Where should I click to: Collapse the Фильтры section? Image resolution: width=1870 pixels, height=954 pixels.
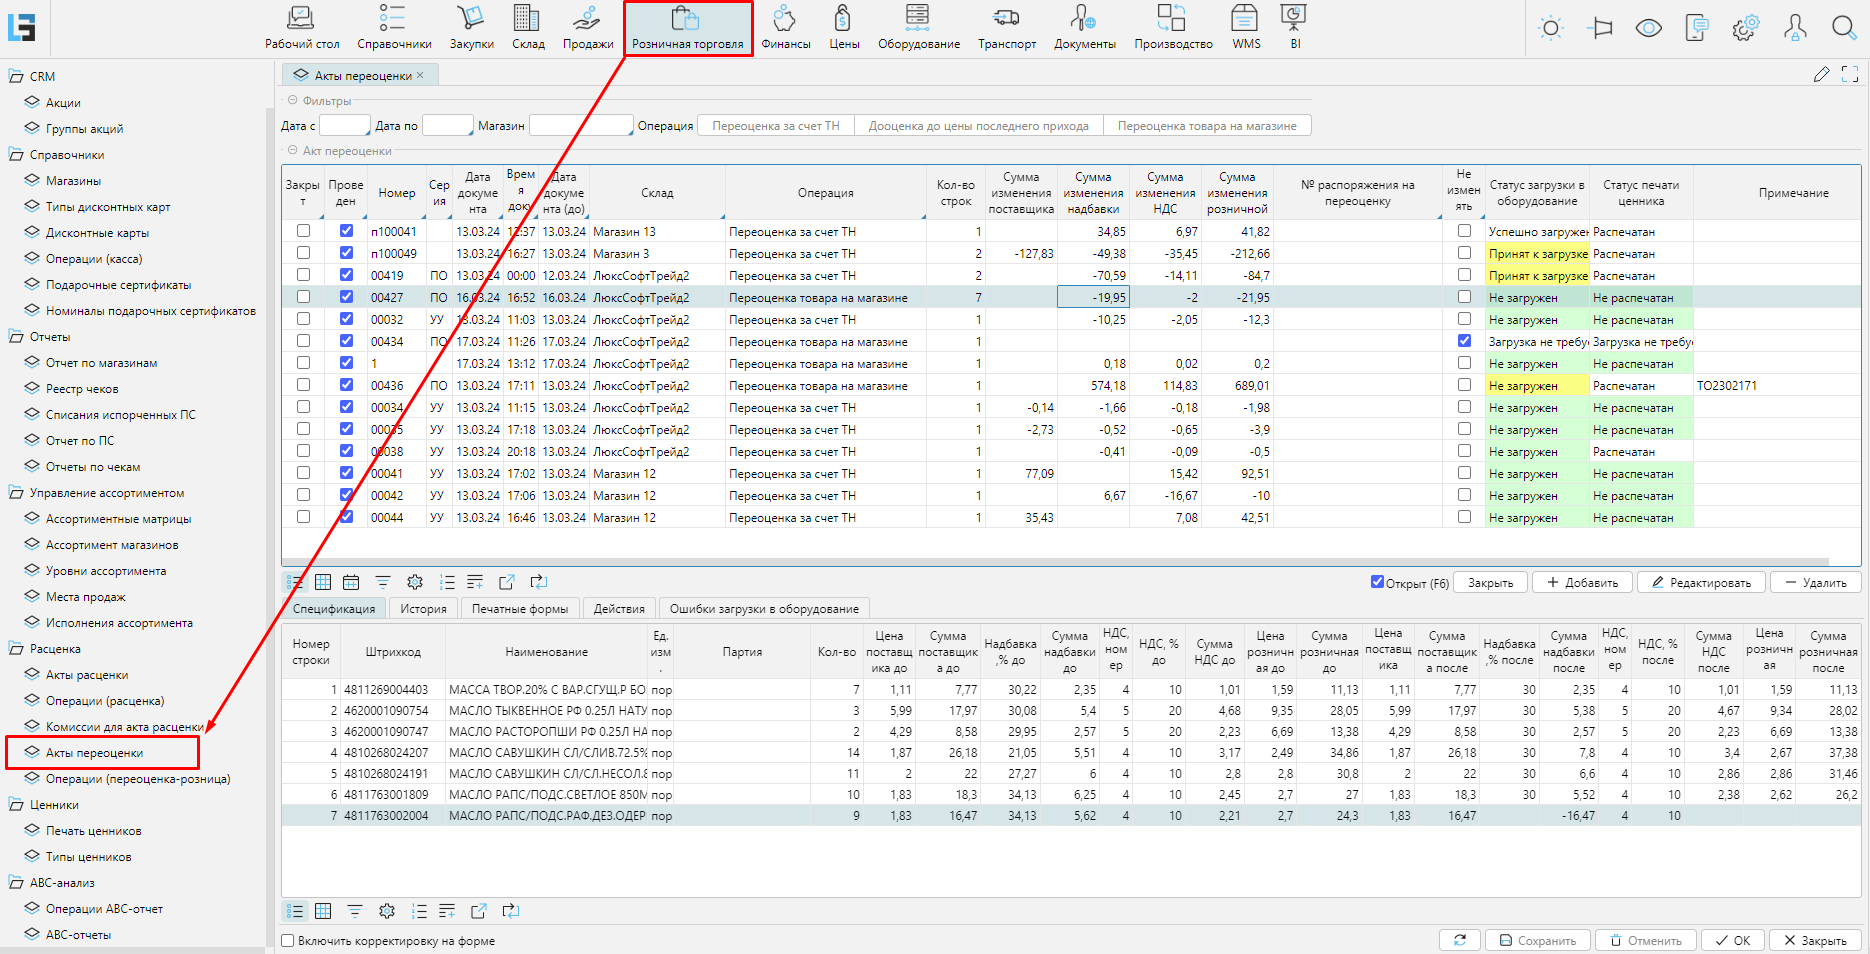[293, 101]
